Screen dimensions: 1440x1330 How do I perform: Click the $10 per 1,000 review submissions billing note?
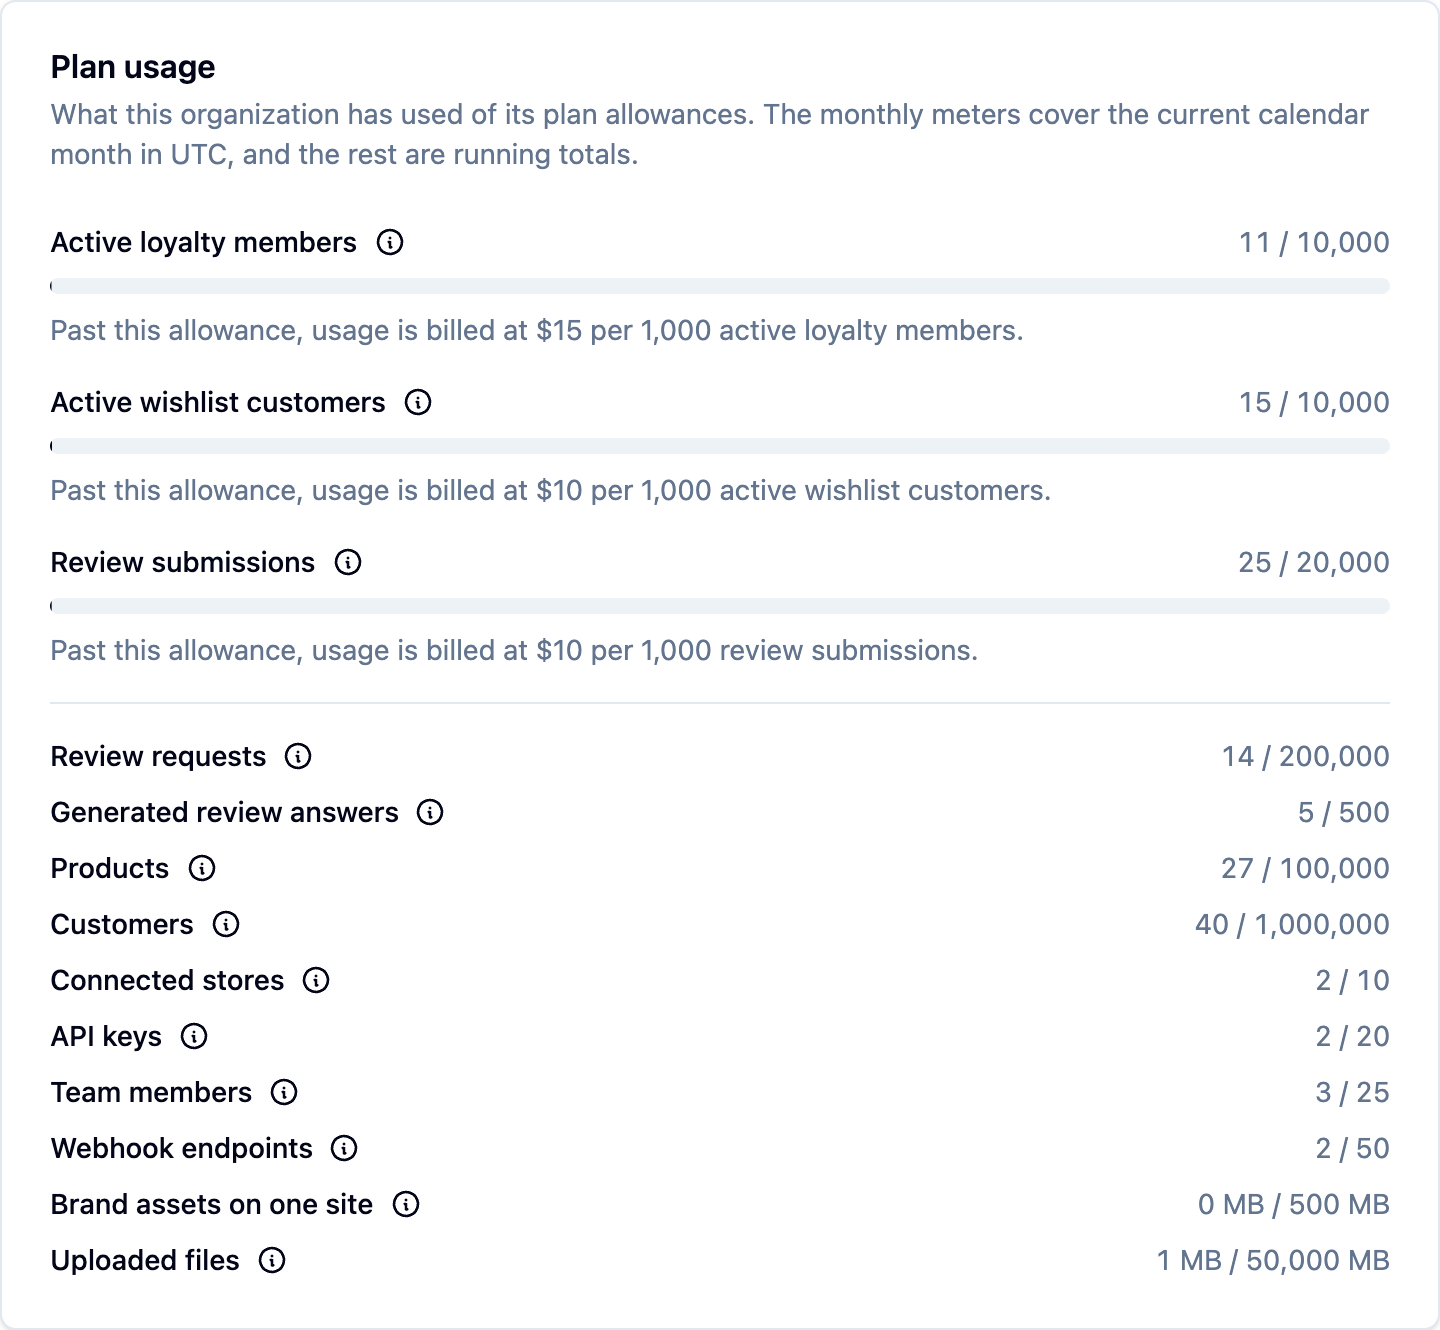click(514, 650)
